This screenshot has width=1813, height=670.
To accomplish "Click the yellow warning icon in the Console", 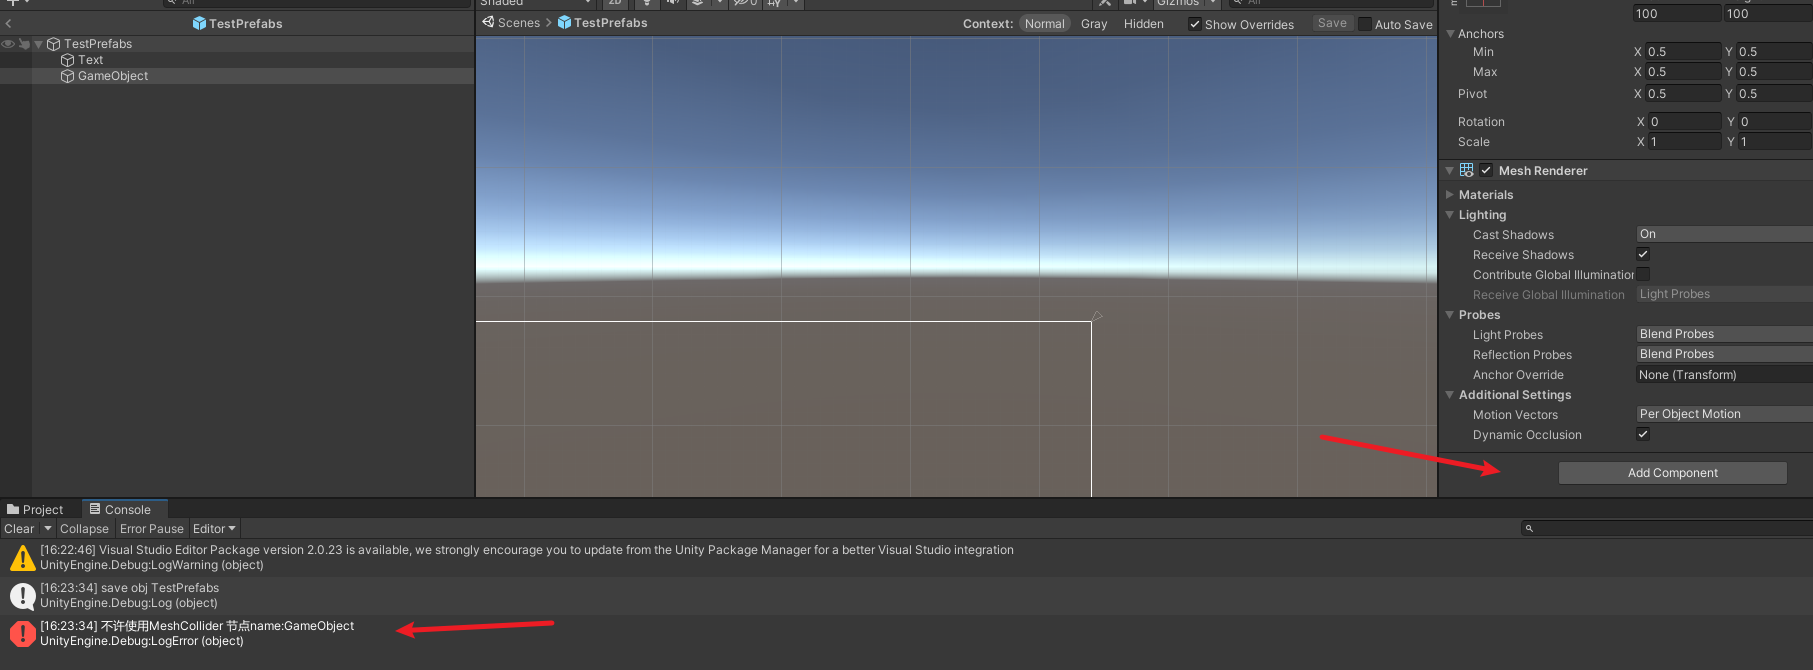I will [x=22, y=558].
